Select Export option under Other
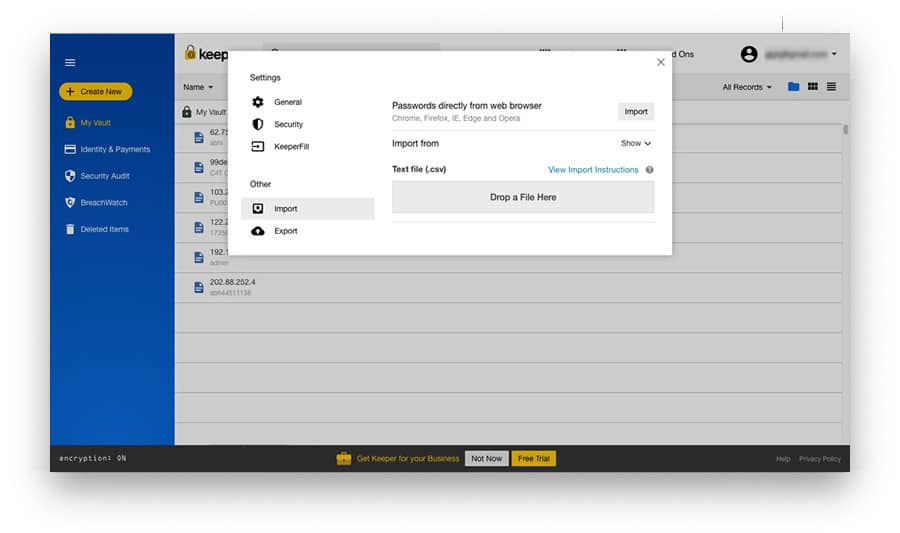The width and height of the screenshot is (900, 533). pos(308,231)
